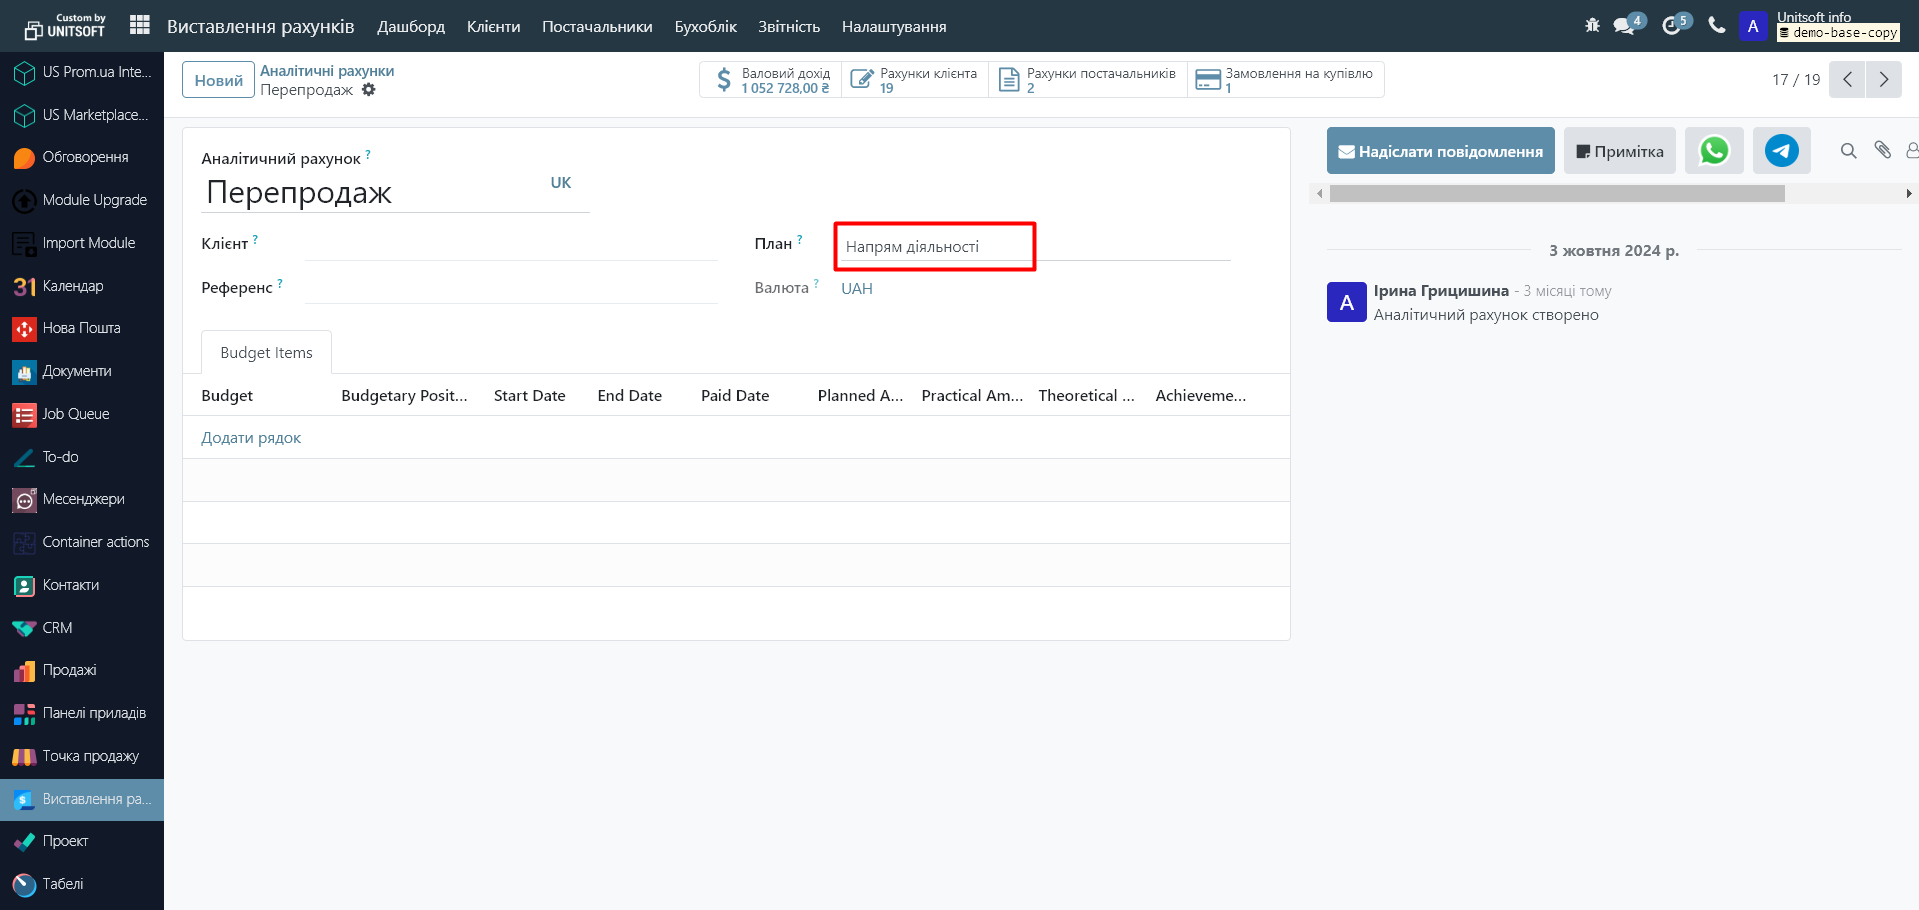The image size is (1919, 910).
Task: Go to next record arrow
Action: (x=1883, y=80)
